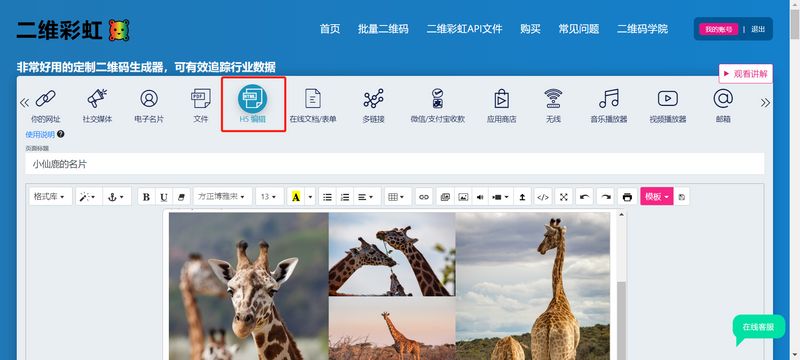Open the 电子名片 contact card type

click(x=149, y=106)
